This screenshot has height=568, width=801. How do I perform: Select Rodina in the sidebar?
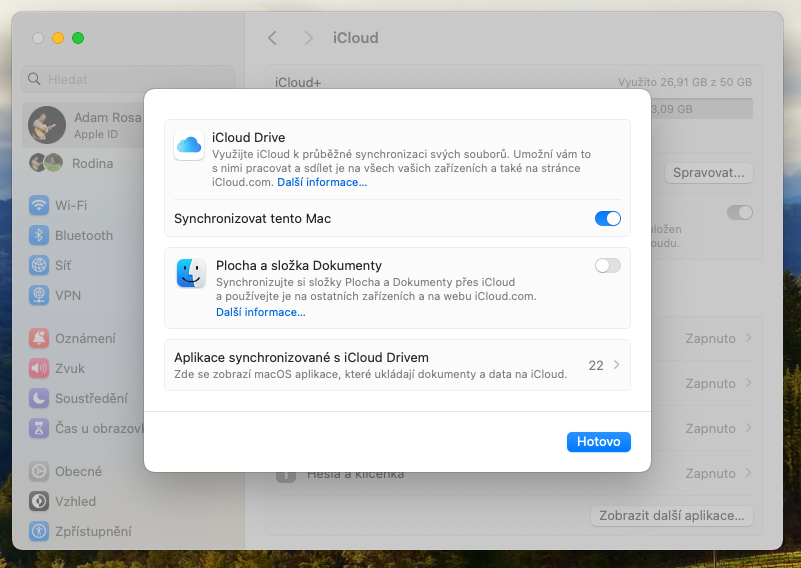(92, 163)
